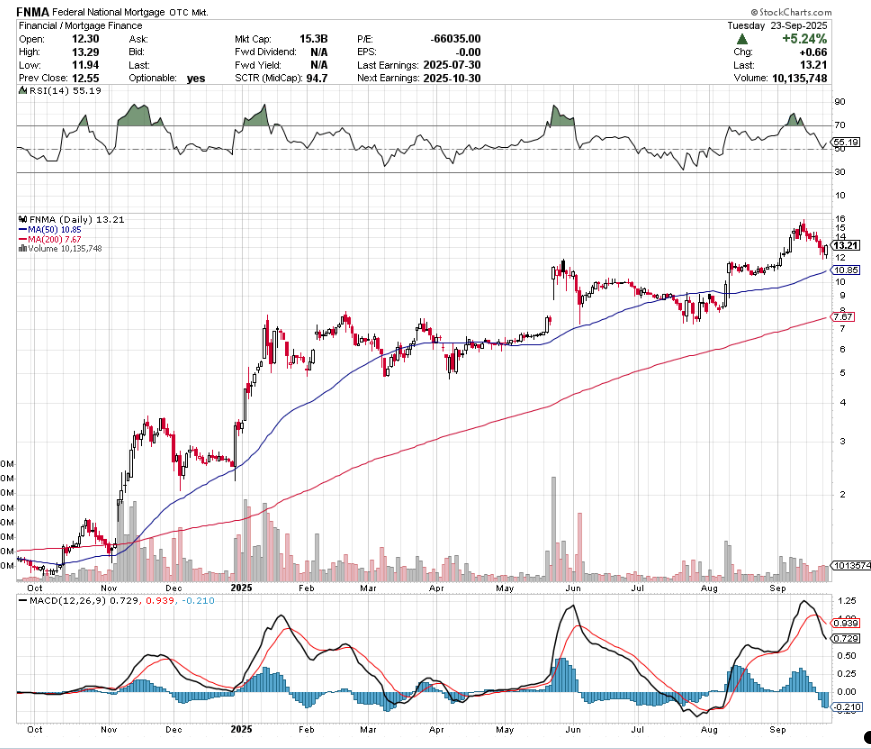Click the FNMA (Daily) 13.21 legend label
871x749 pixels.
77,219
